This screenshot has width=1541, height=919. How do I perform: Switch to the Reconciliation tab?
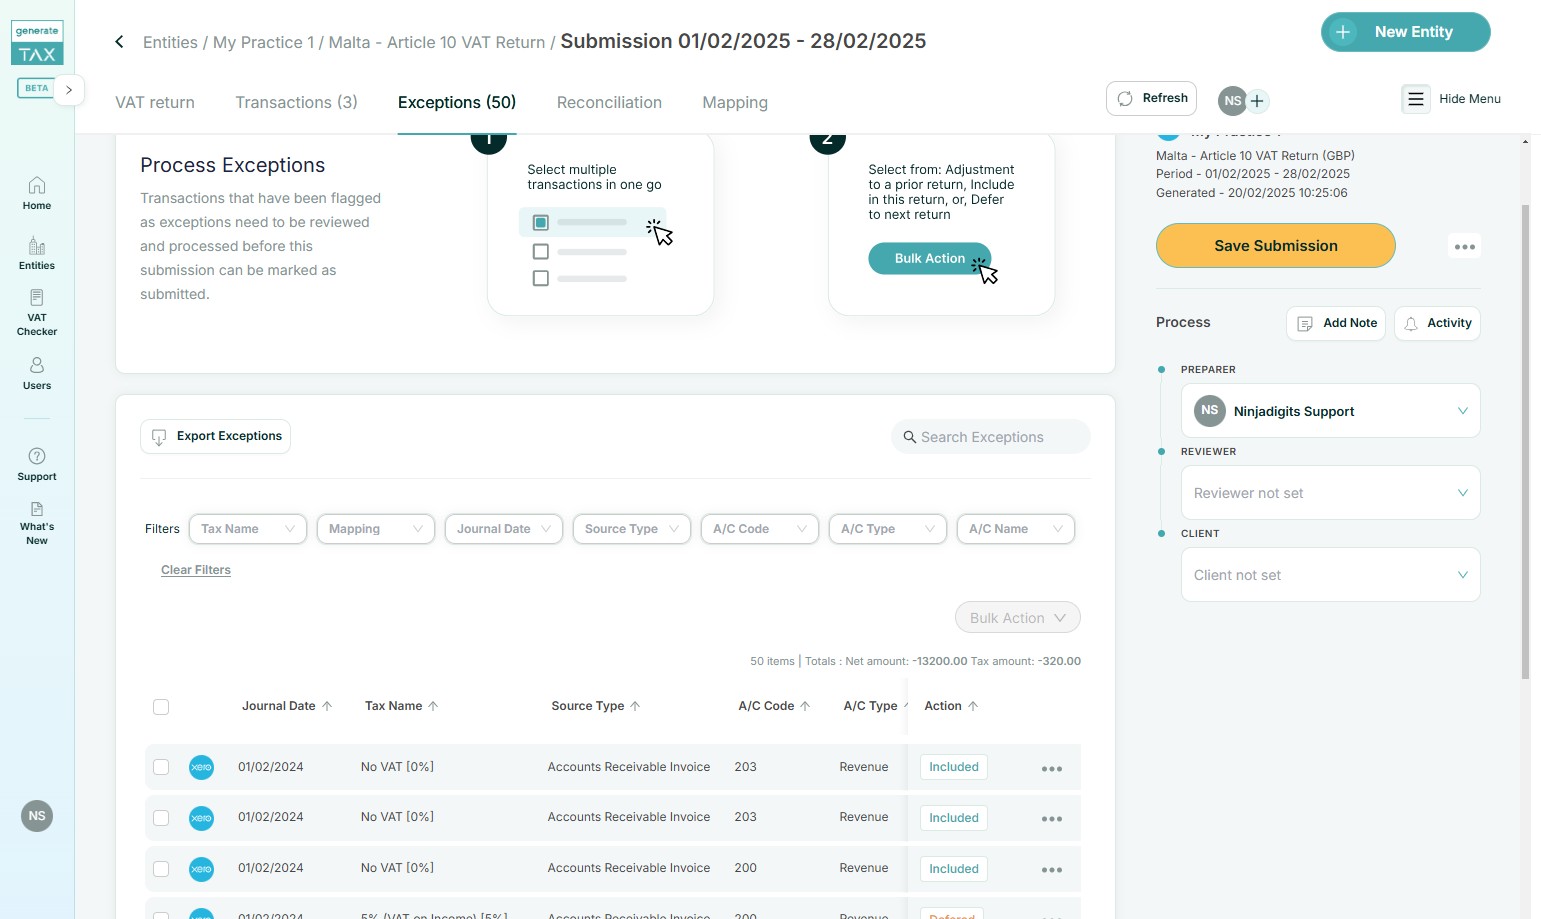[x=609, y=102]
